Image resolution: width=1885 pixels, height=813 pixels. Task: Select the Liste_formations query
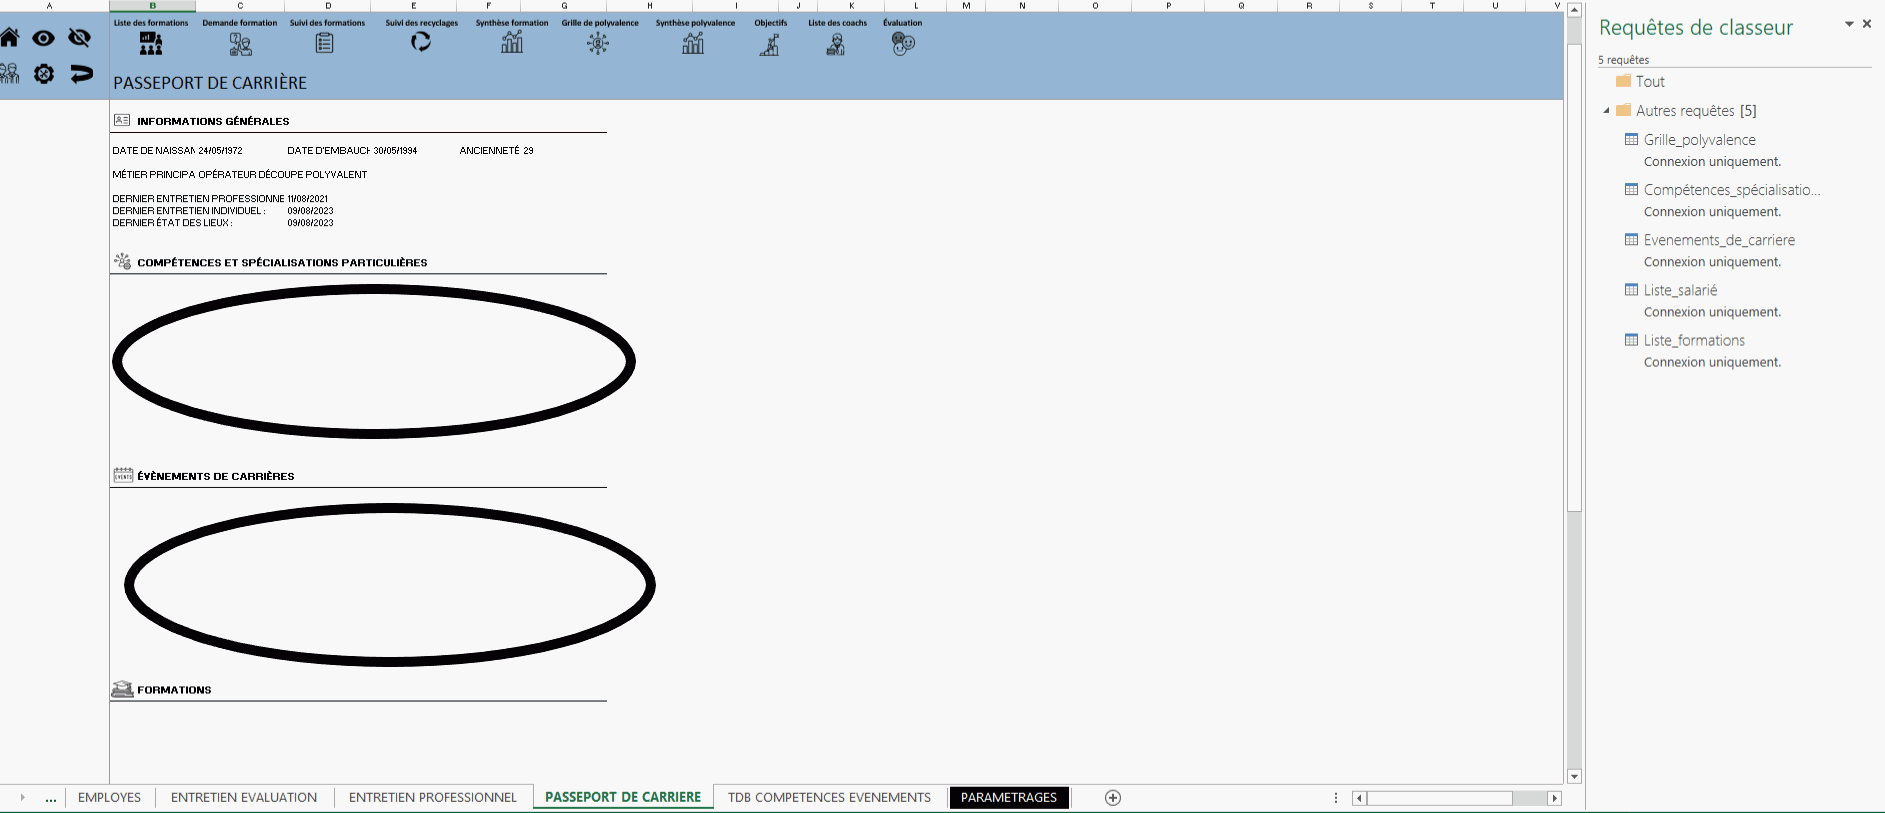tap(1694, 340)
